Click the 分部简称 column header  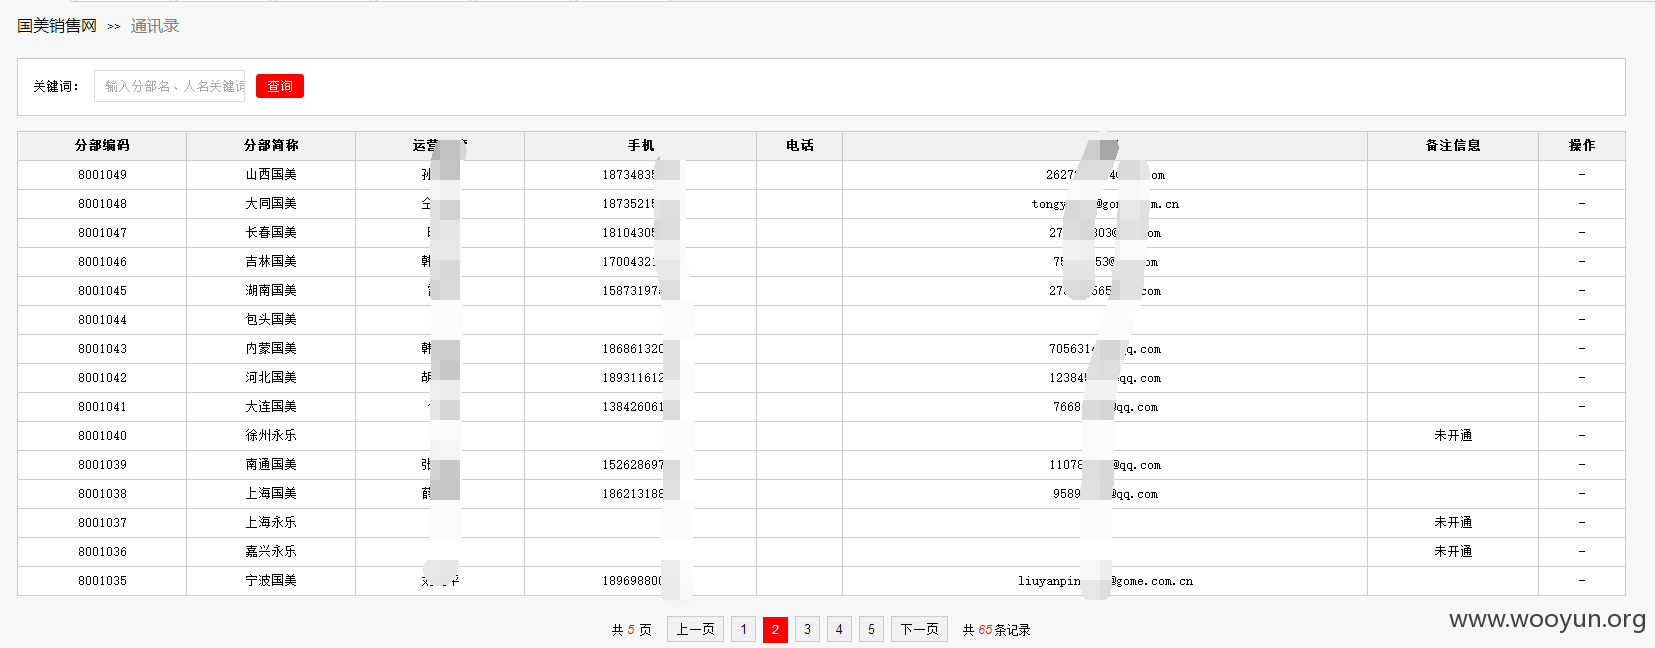click(x=271, y=145)
